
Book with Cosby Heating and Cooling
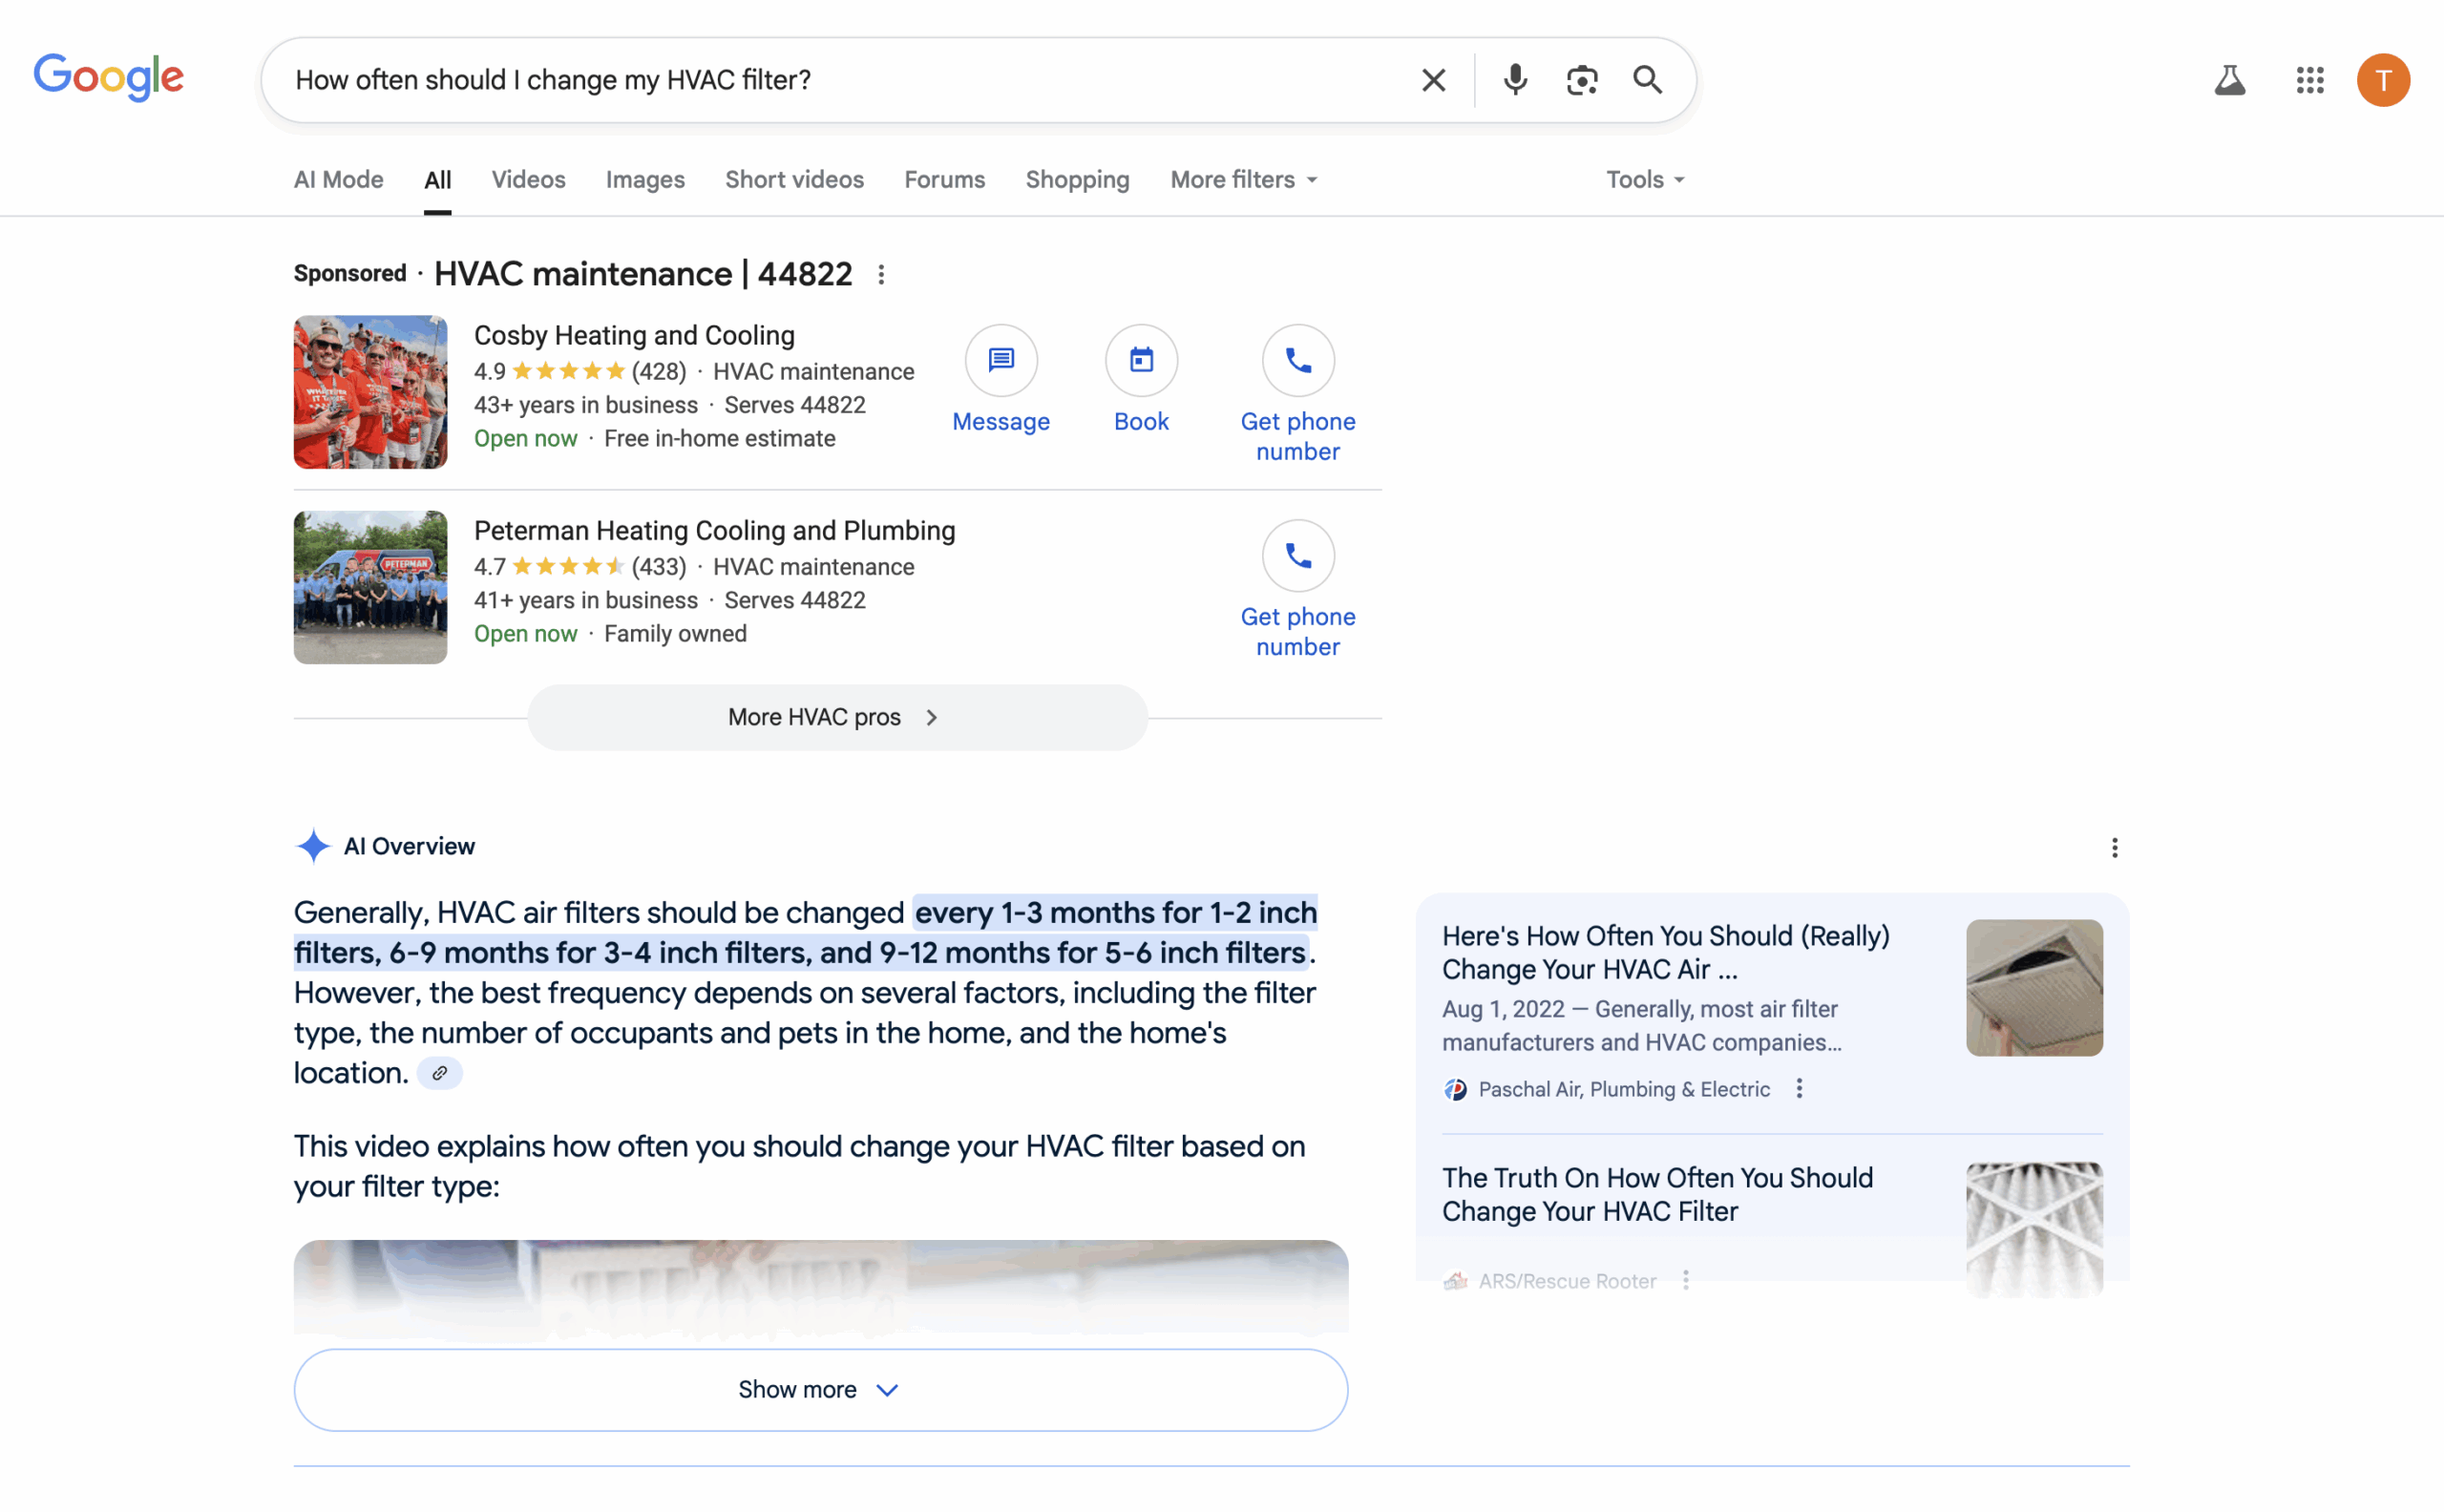click(x=1141, y=380)
